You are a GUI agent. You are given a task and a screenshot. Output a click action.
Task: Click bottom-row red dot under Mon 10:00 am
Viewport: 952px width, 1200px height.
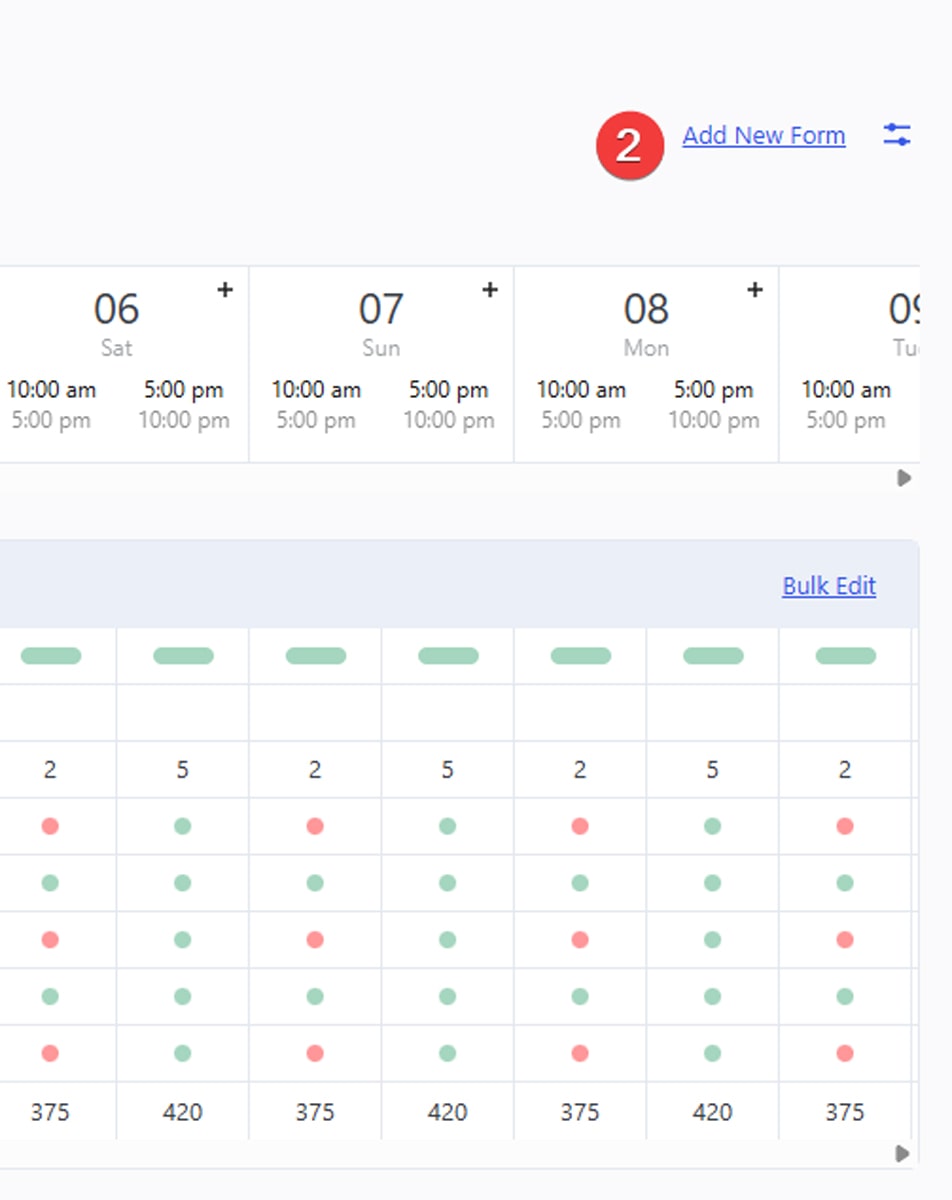point(580,1053)
